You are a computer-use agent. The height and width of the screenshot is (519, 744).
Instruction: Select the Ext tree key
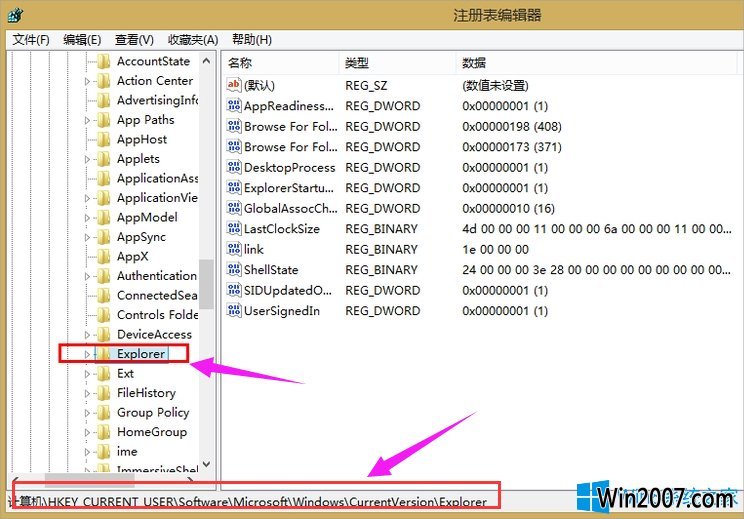click(x=125, y=373)
